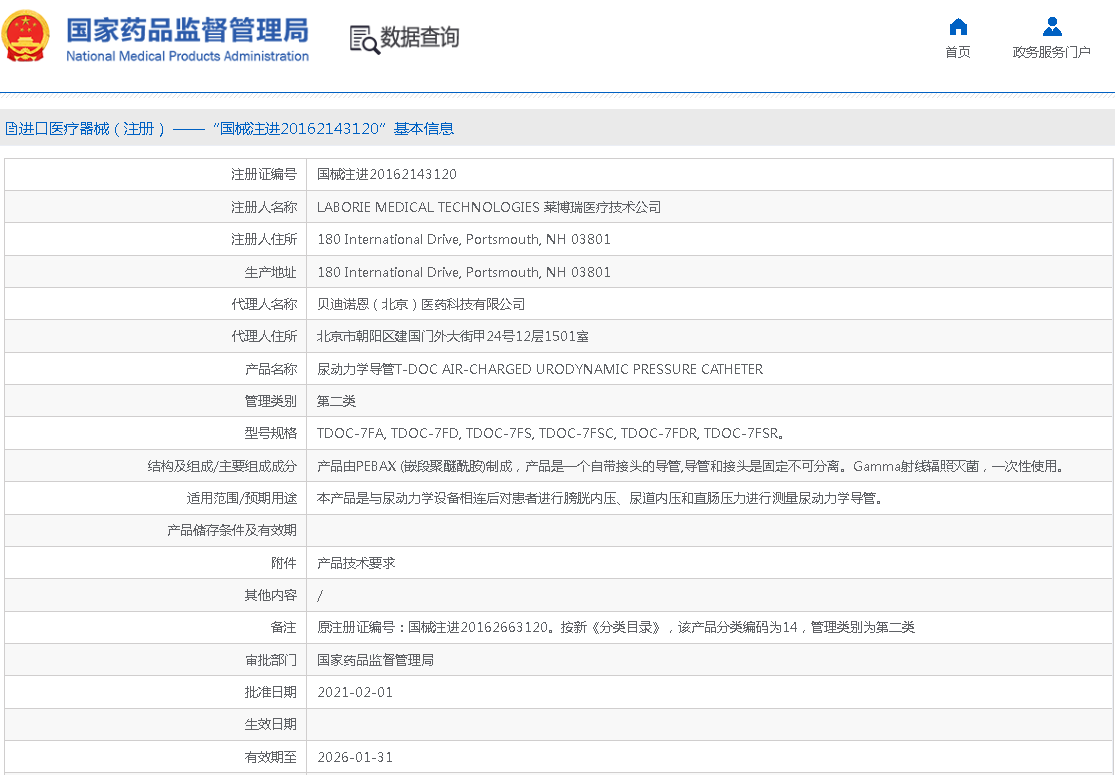Click the 生产地址 row label
Image resolution: width=1115 pixels, height=775 pixels.
pos(270,272)
